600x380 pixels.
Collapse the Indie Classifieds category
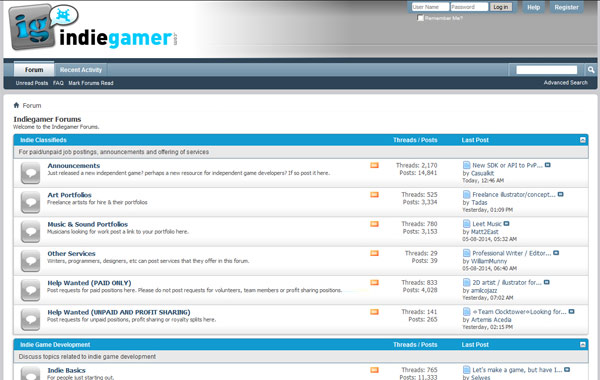coord(582,140)
